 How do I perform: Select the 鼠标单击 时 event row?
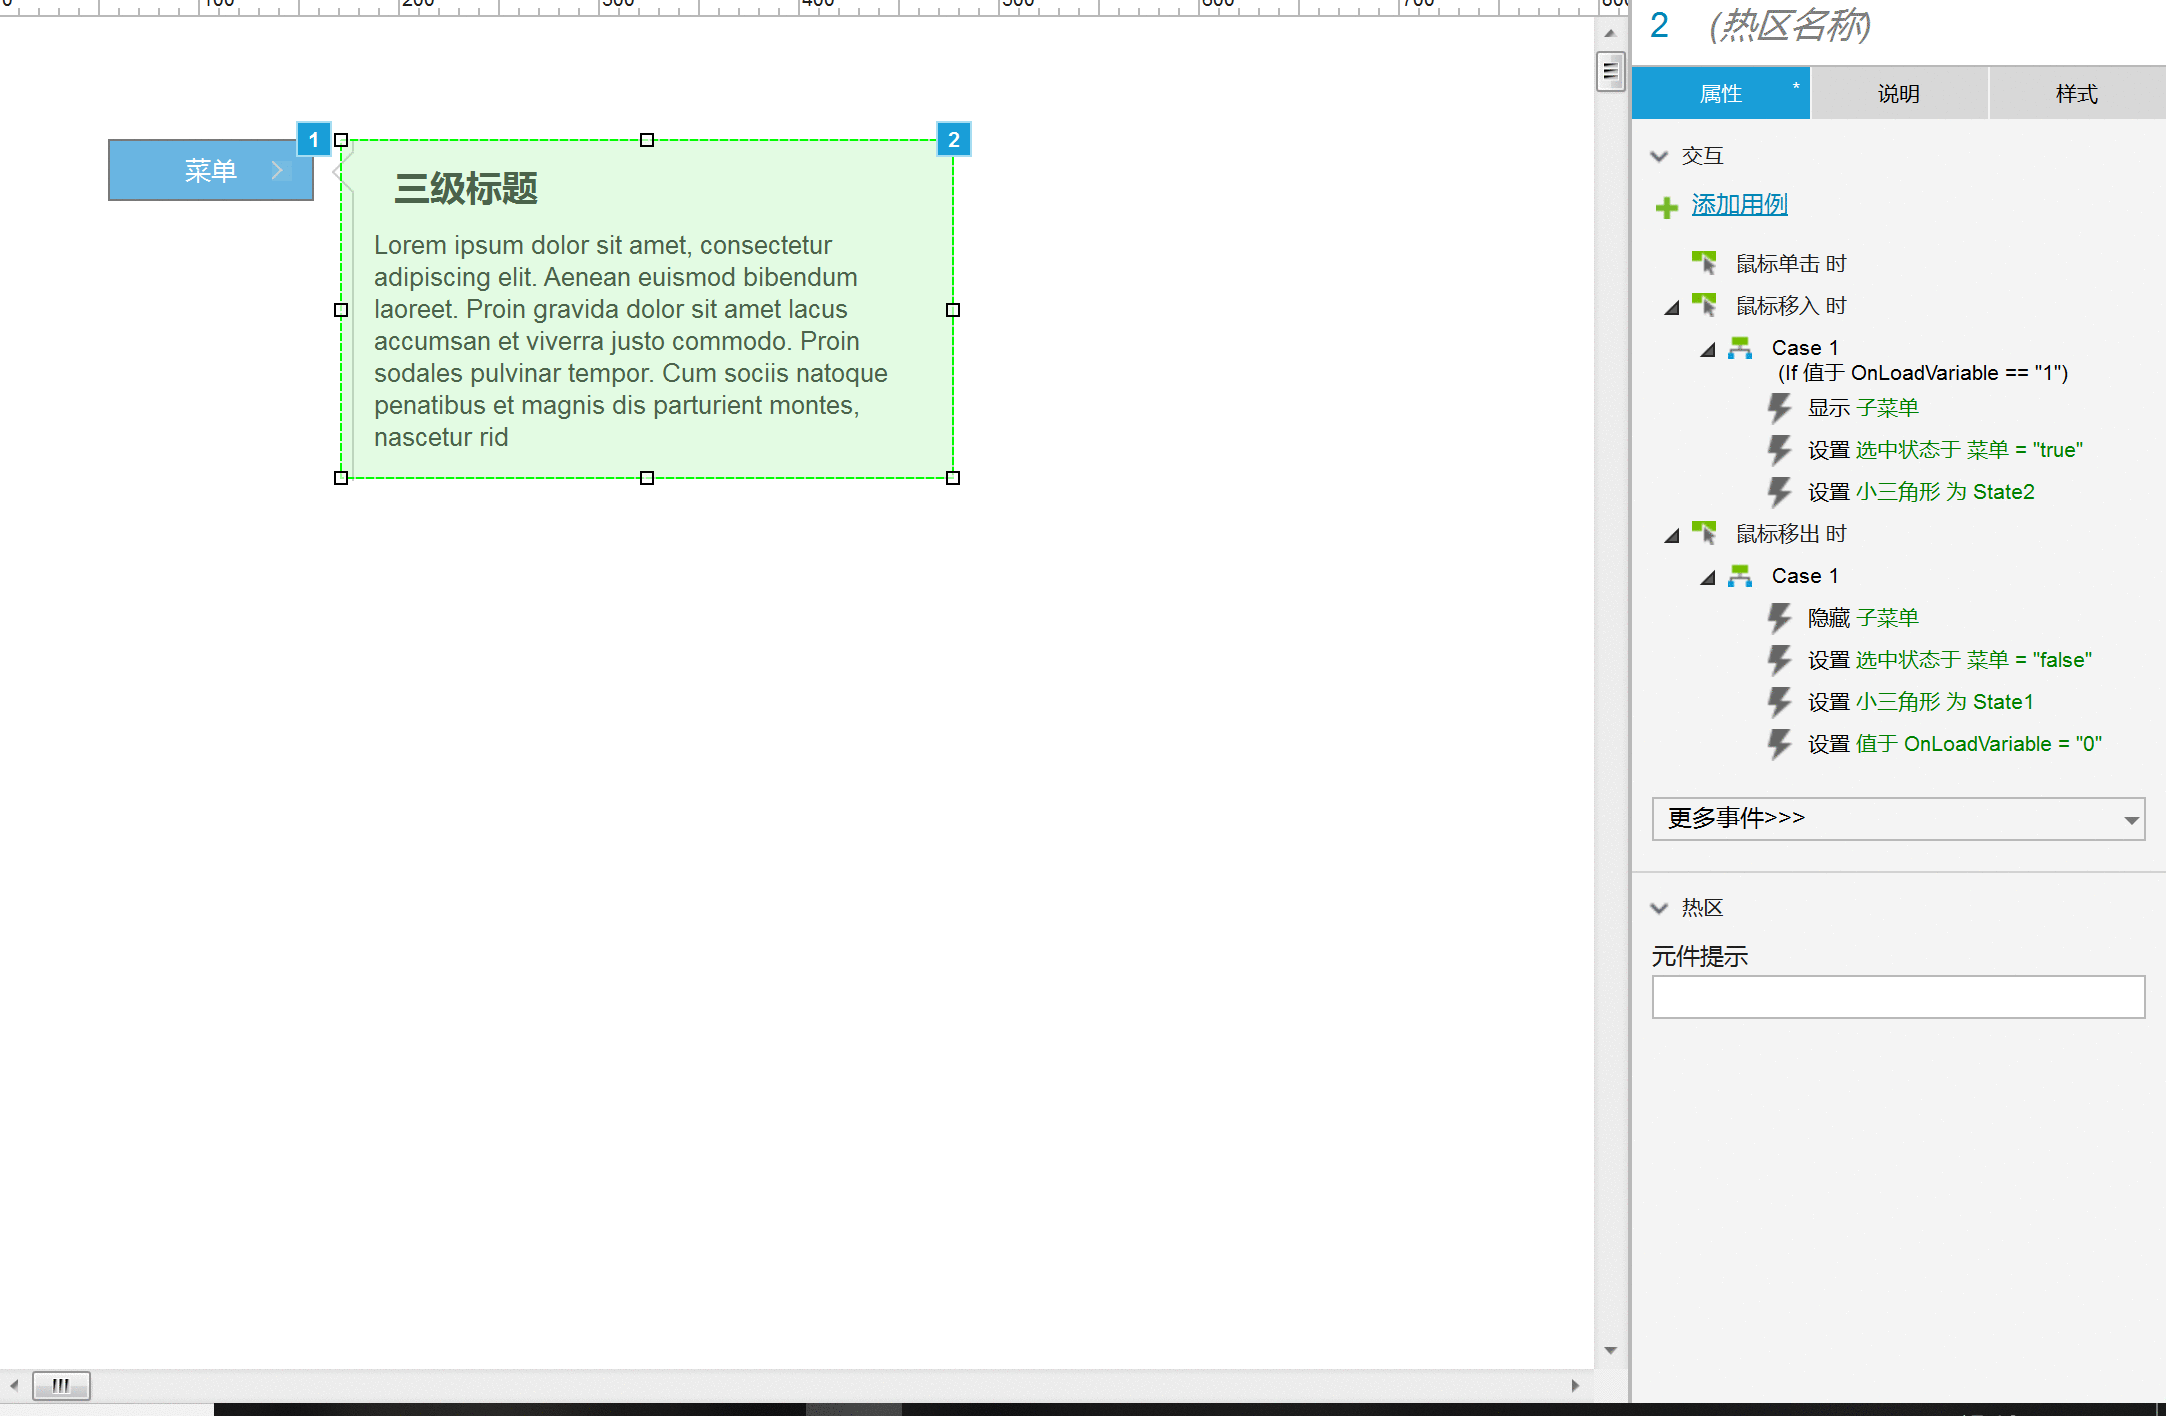(x=1790, y=264)
